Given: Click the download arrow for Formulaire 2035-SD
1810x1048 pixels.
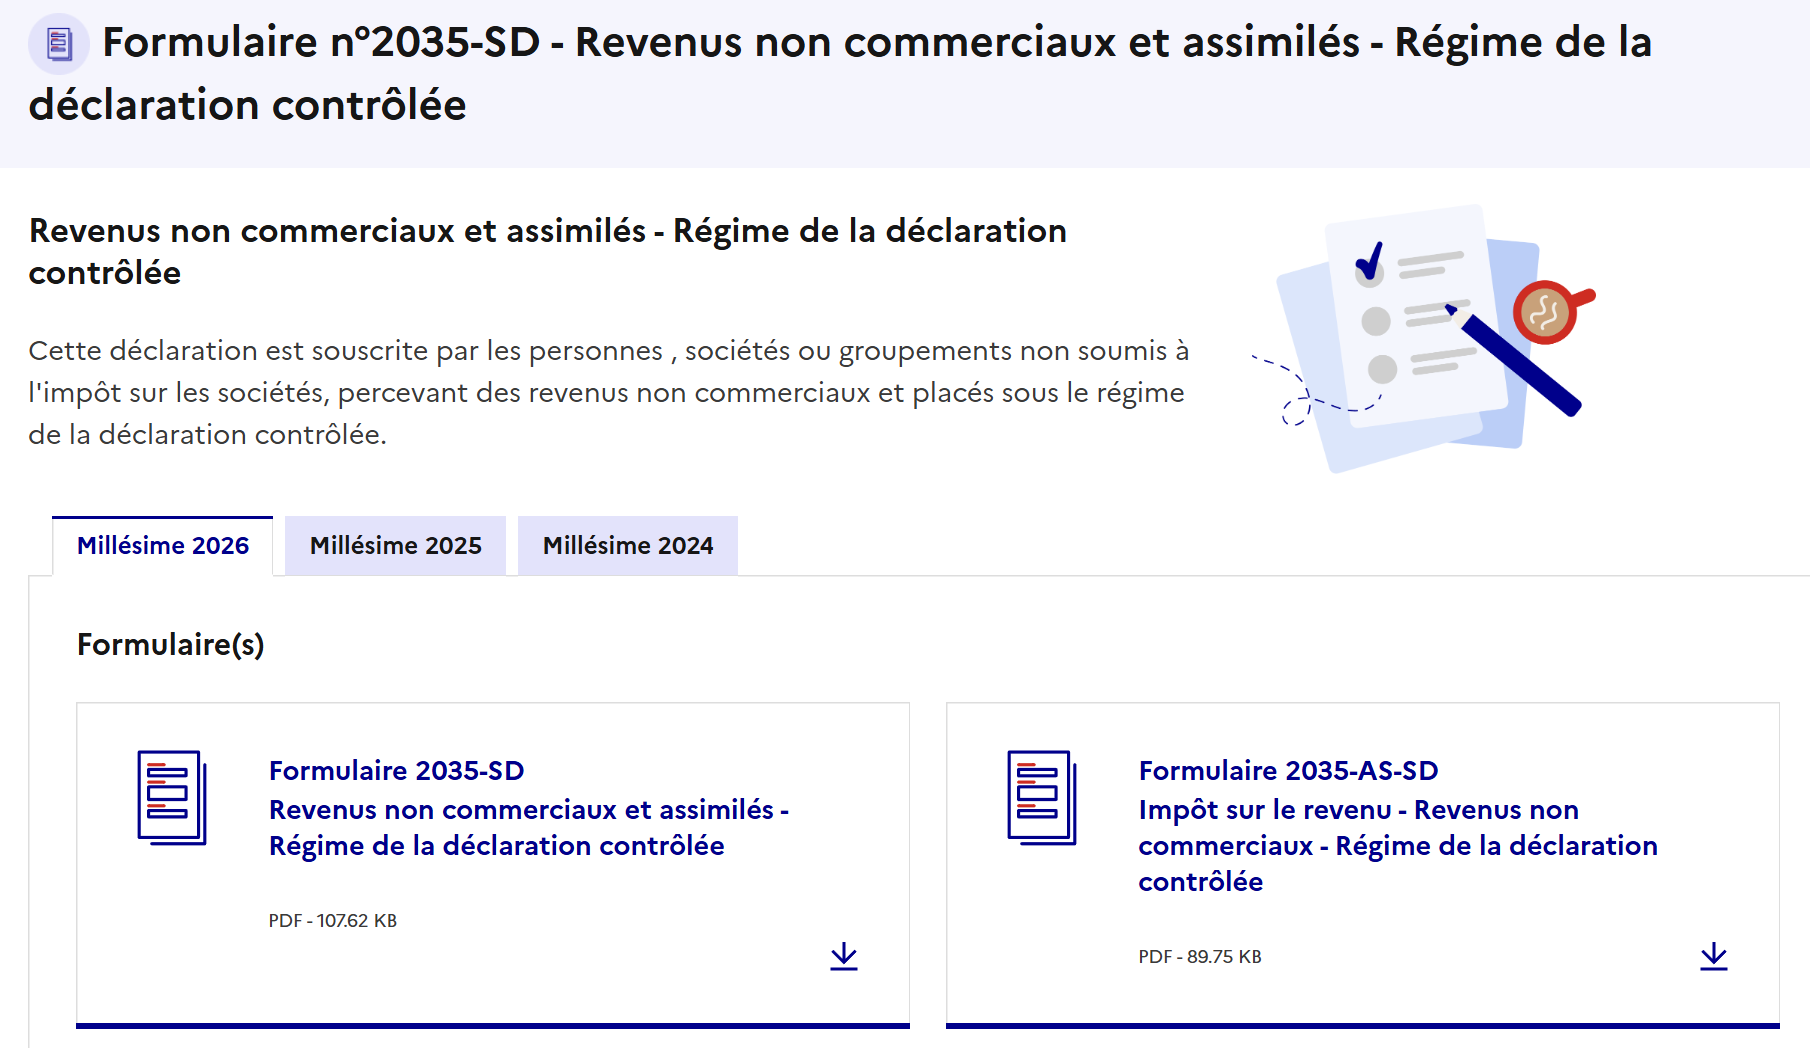Looking at the screenshot, I should pos(844,956).
